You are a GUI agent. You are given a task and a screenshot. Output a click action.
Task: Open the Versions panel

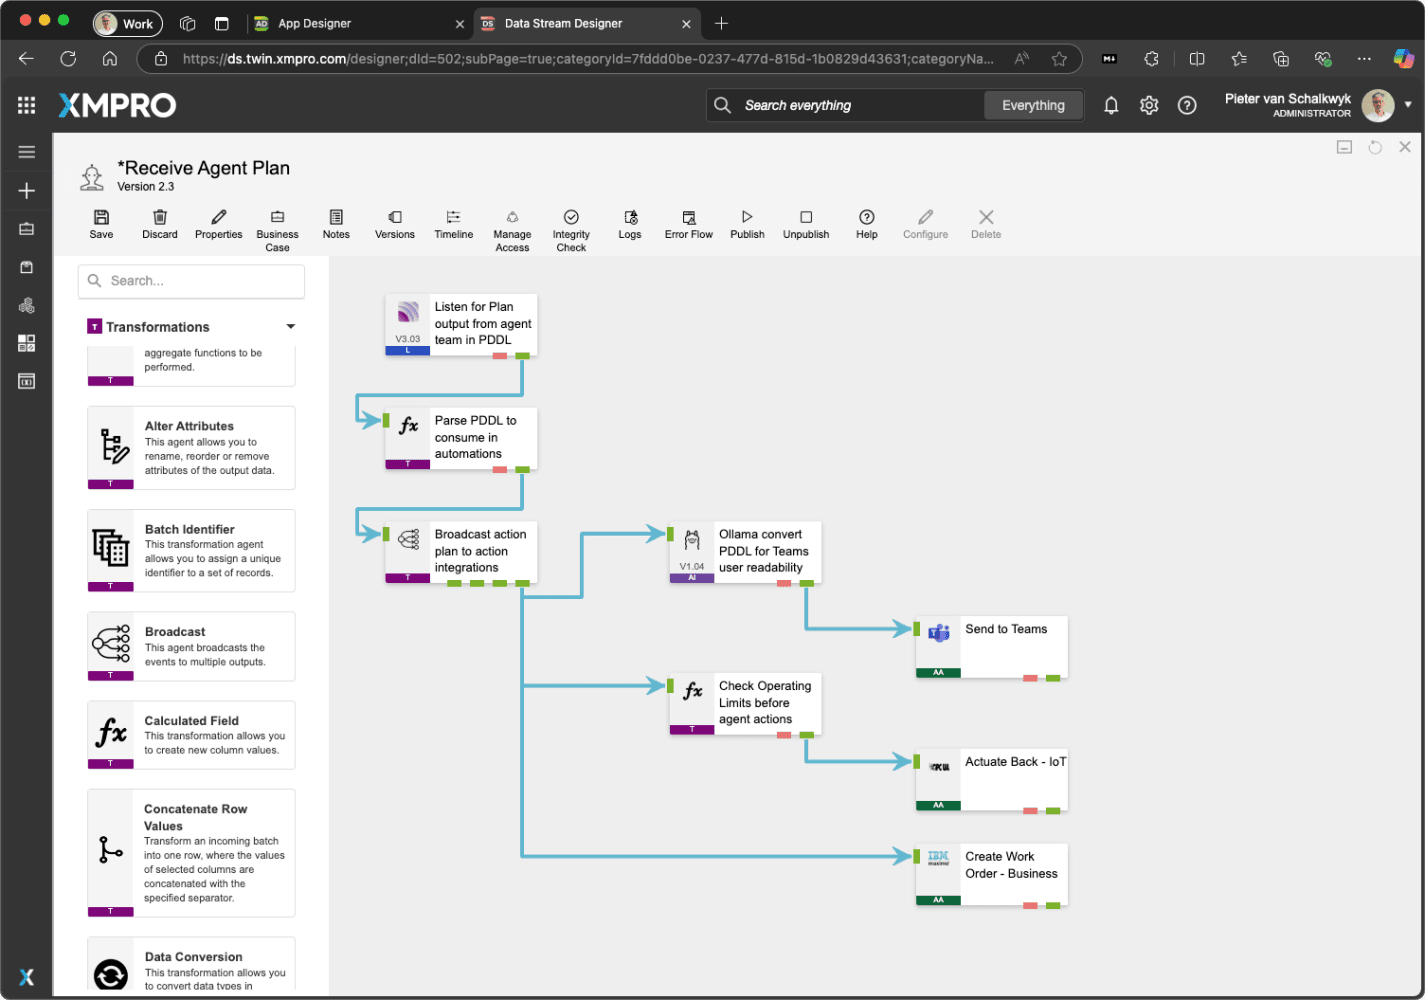coord(394,223)
